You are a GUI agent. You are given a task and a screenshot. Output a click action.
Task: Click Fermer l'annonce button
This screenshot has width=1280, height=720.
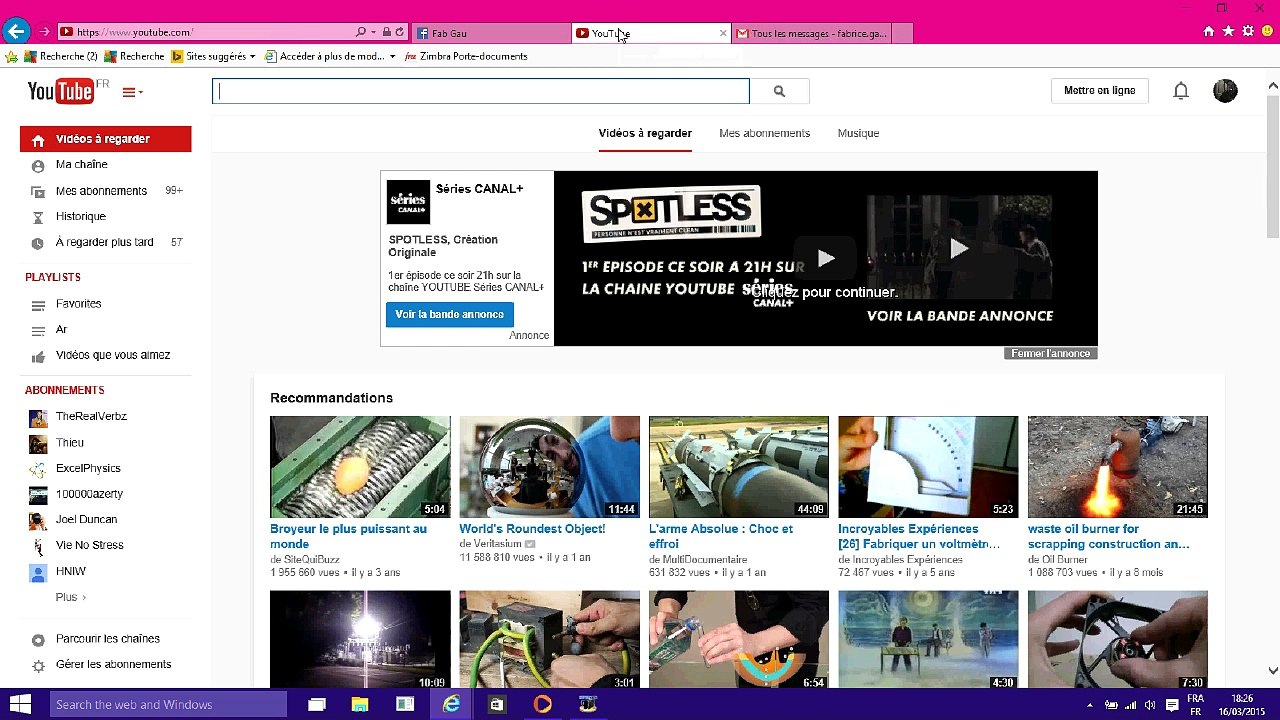tap(1050, 354)
